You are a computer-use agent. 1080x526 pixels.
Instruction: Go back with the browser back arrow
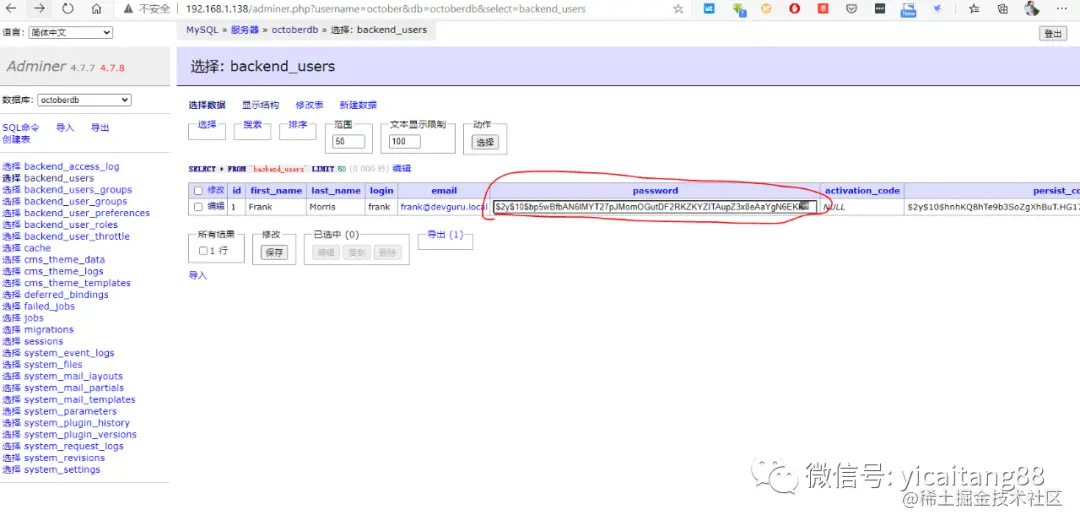coord(12,9)
